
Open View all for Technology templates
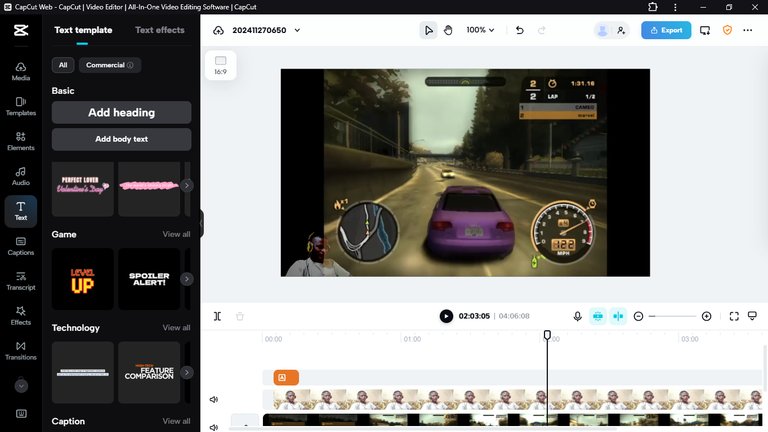pos(176,328)
